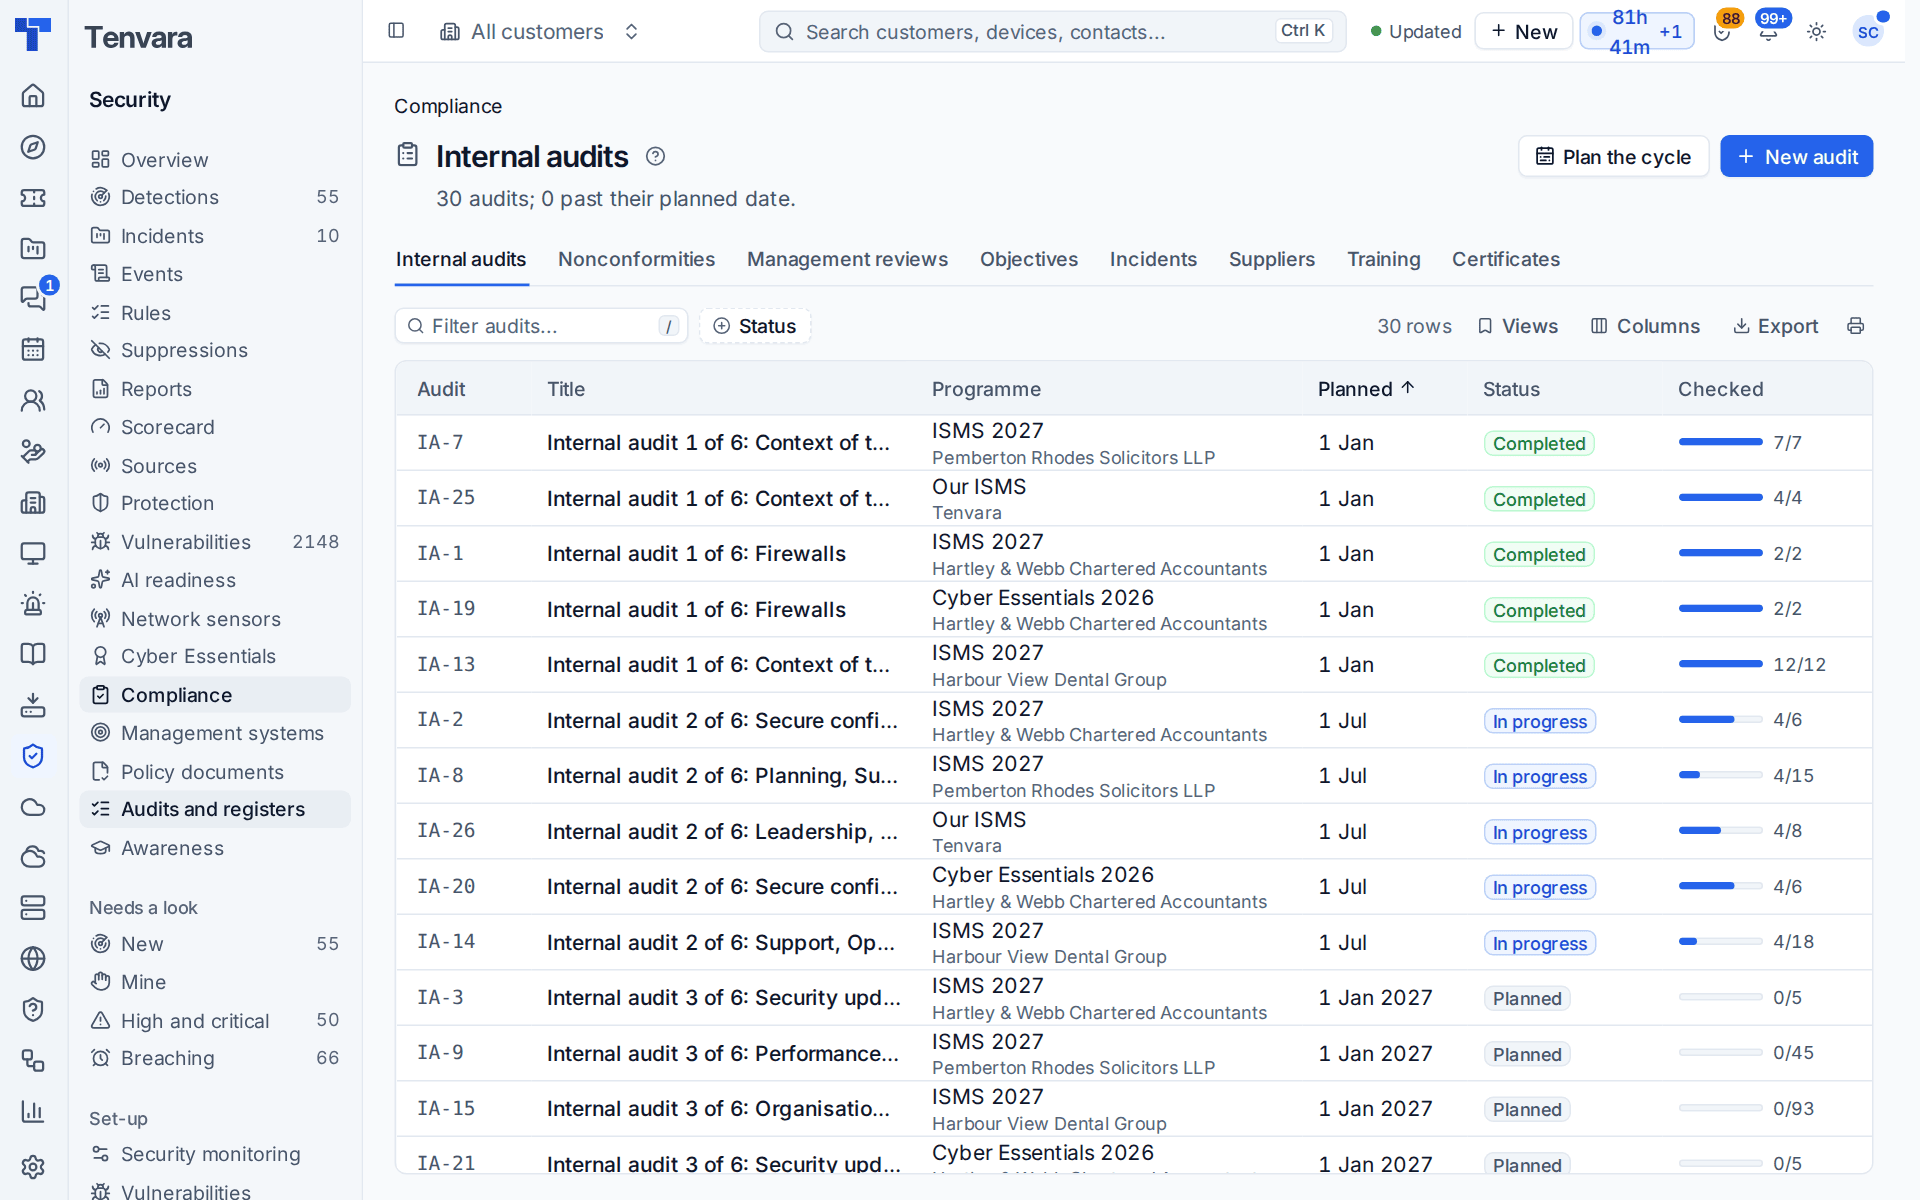Open the Columns chooser
Screen dimensions: 1920x1200
(1646, 326)
